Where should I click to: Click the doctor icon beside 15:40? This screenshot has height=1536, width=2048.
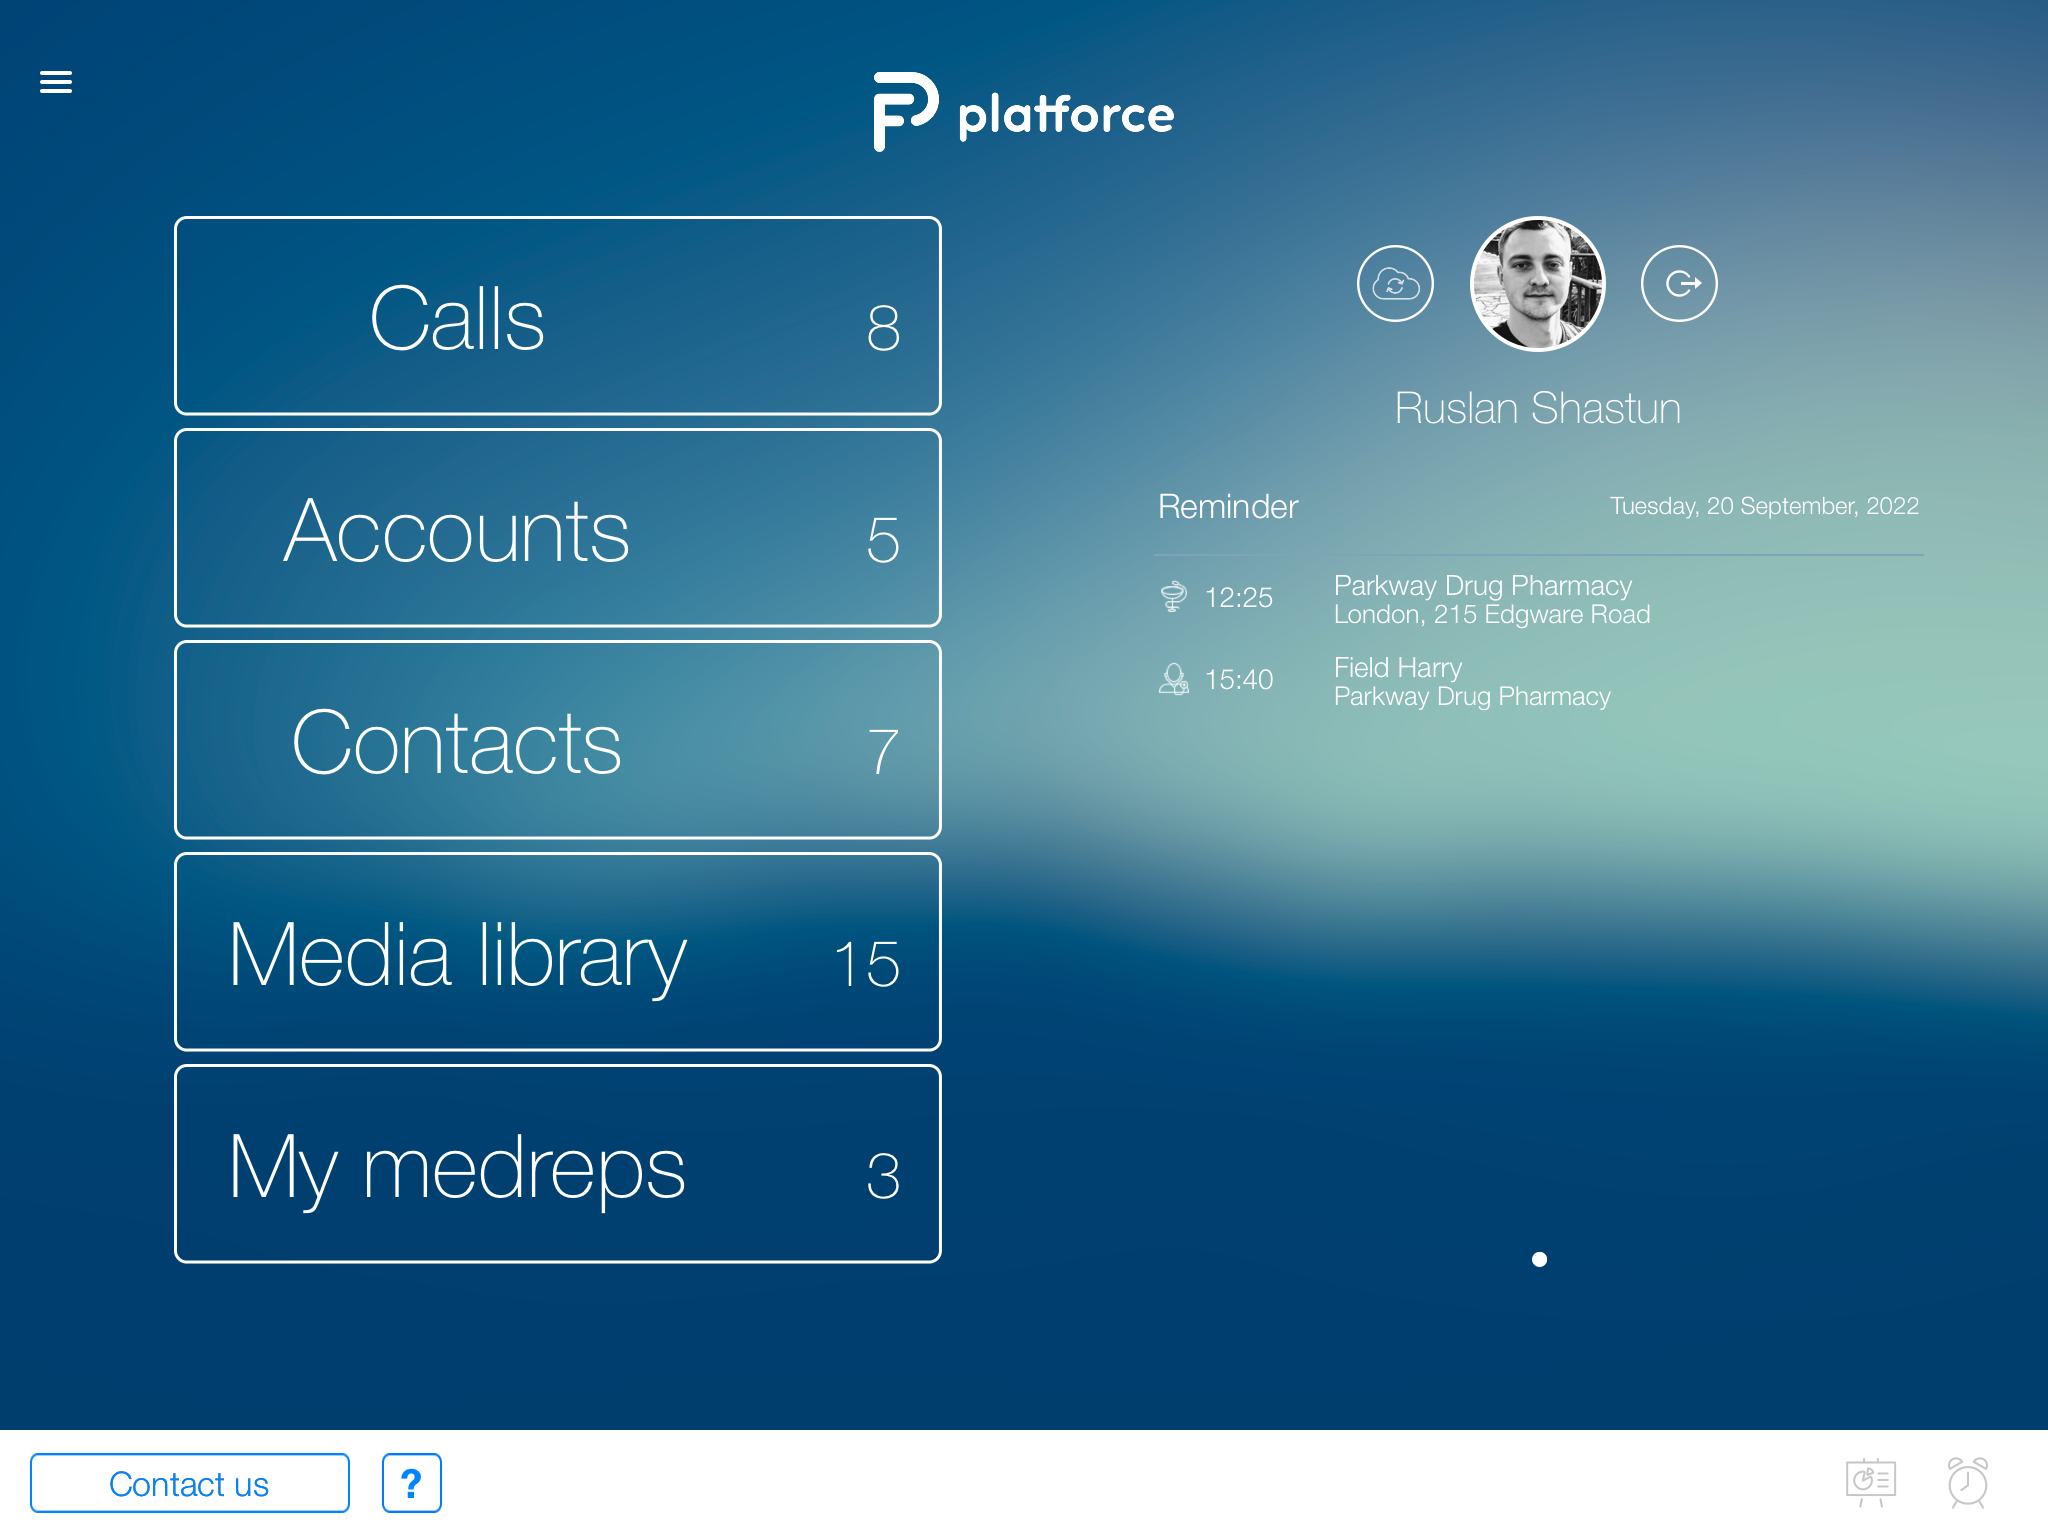[x=1173, y=679]
